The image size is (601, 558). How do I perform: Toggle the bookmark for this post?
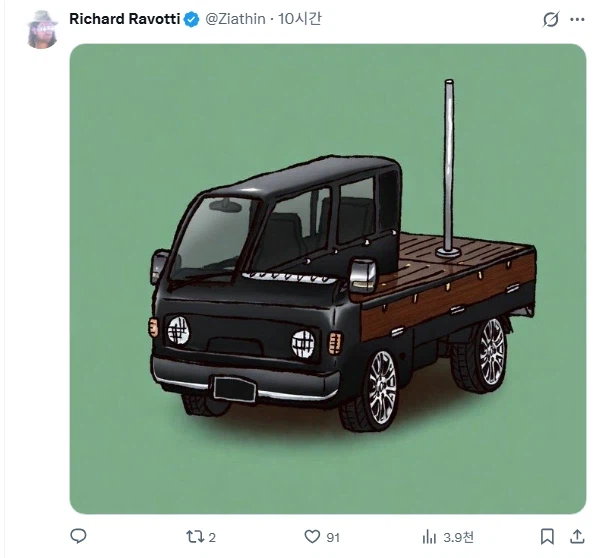tap(547, 536)
